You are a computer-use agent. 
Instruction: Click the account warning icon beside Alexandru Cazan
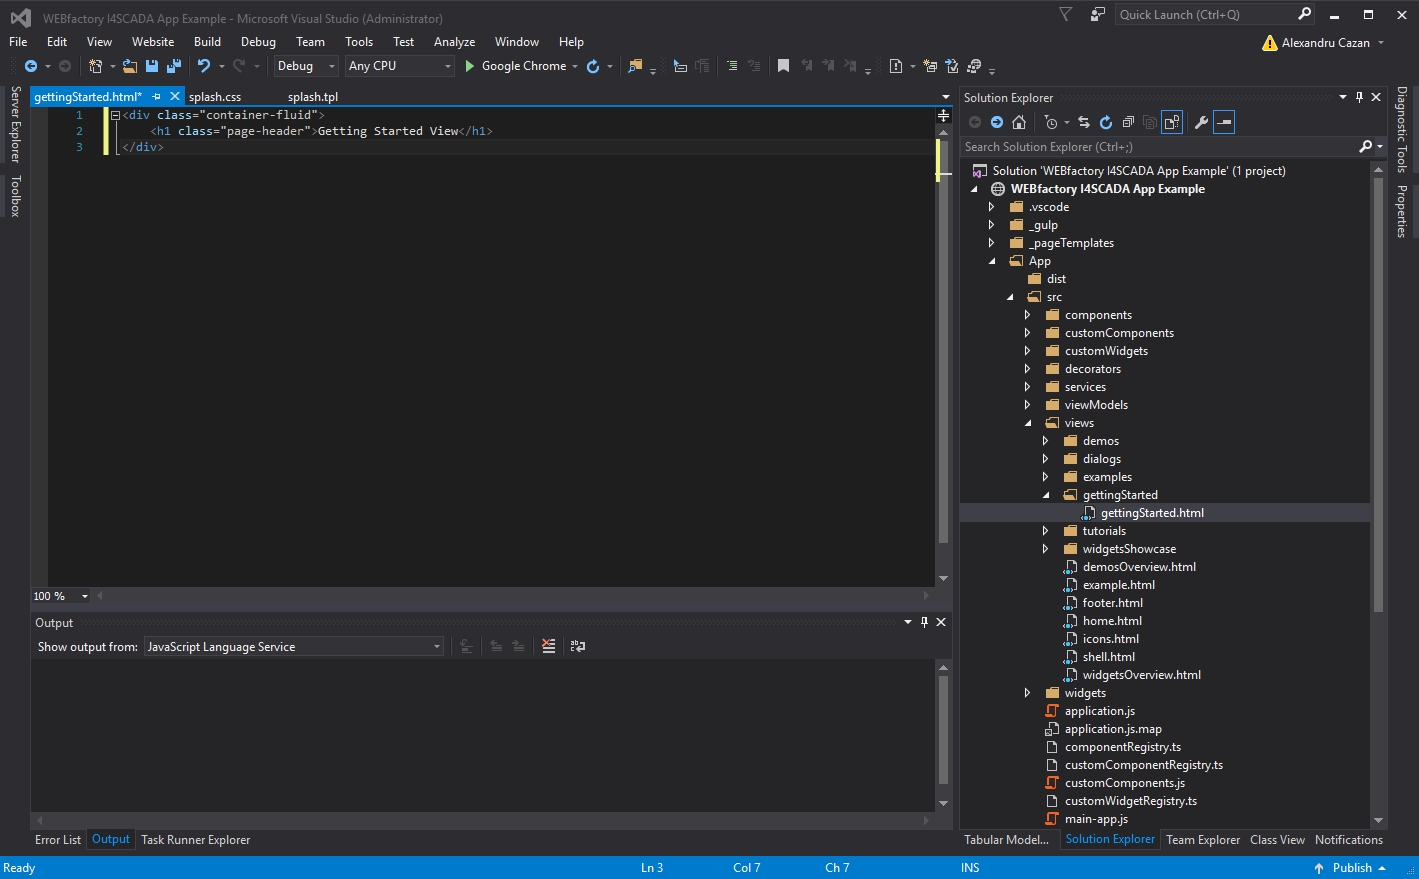(1270, 43)
